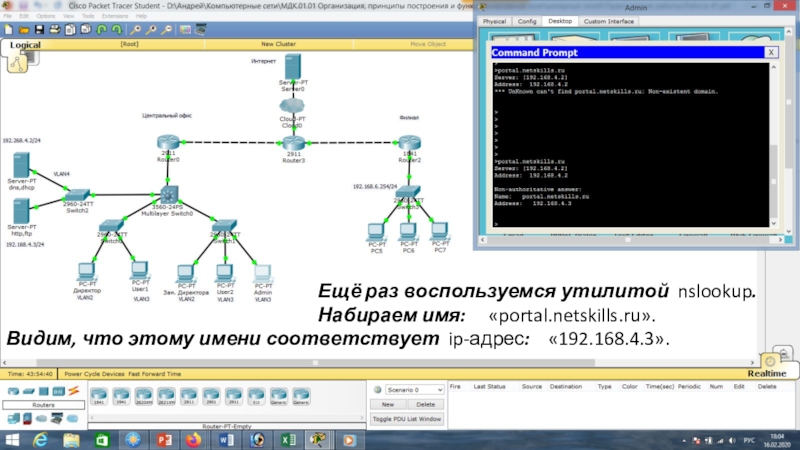Screen dimensions: 800x450
Task: Select the End Devices category icon
Action: [13, 419]
